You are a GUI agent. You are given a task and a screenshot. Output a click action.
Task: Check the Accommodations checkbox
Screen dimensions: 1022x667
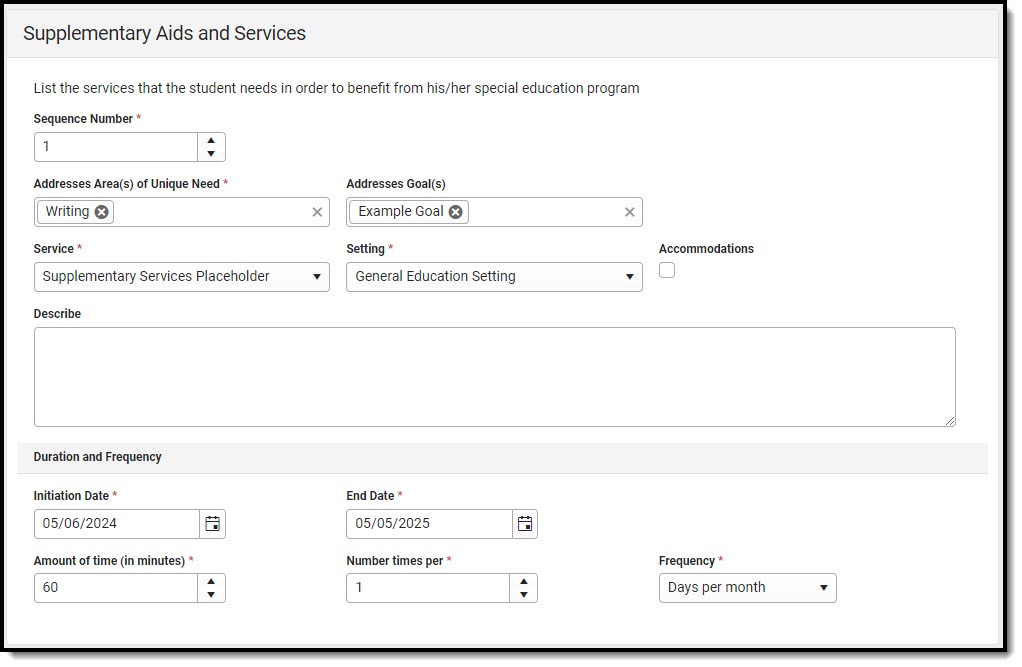(x=667, y=270)
